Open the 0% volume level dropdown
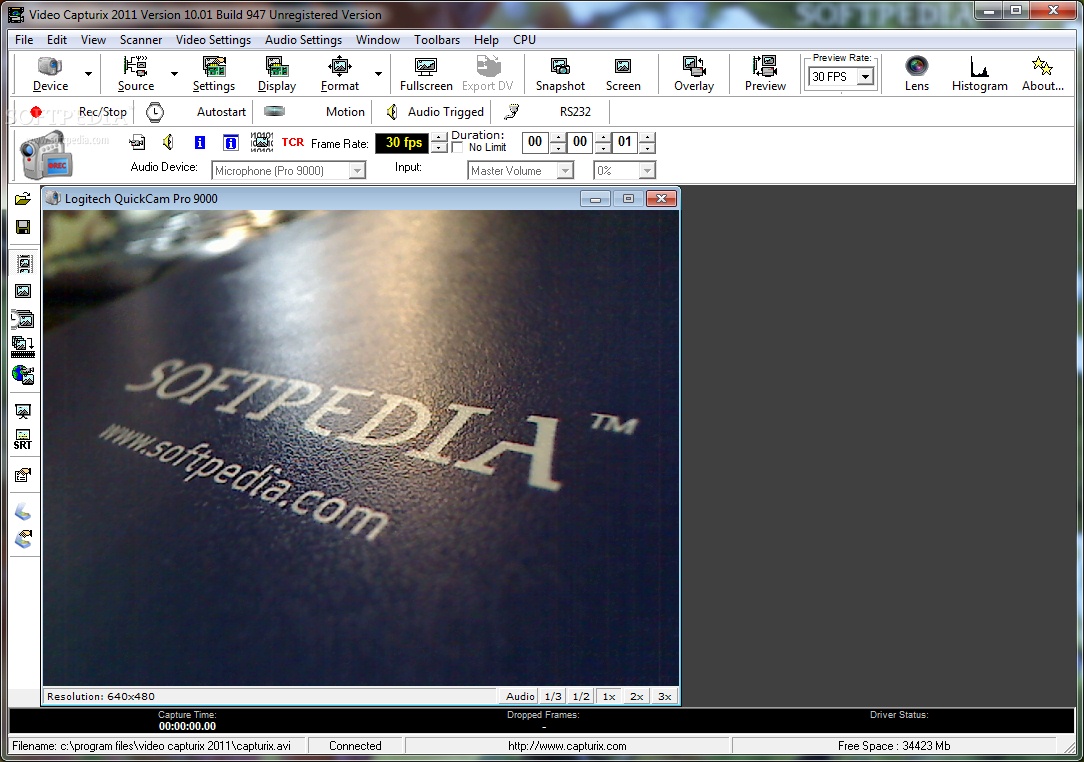1084x762 pixels. [x=646, y=170]
